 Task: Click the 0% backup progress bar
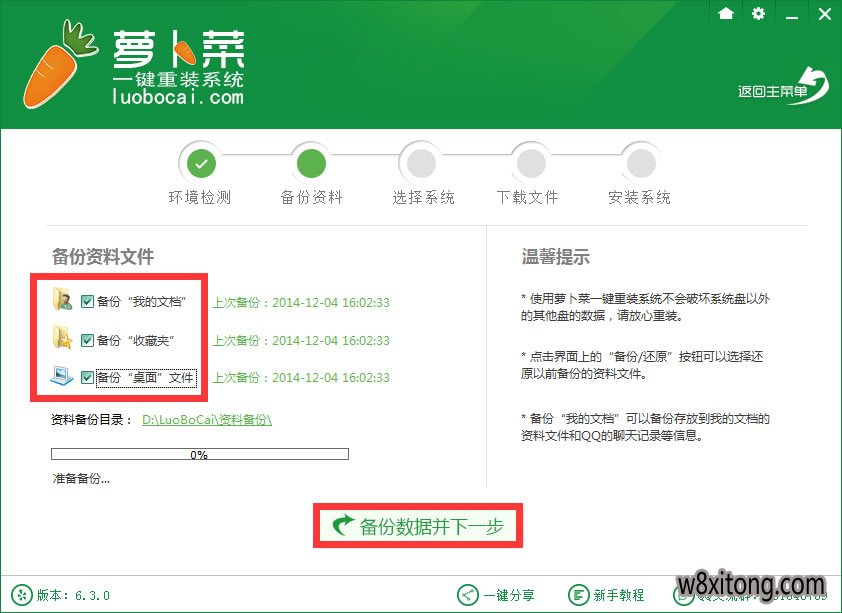pos(199,454)
